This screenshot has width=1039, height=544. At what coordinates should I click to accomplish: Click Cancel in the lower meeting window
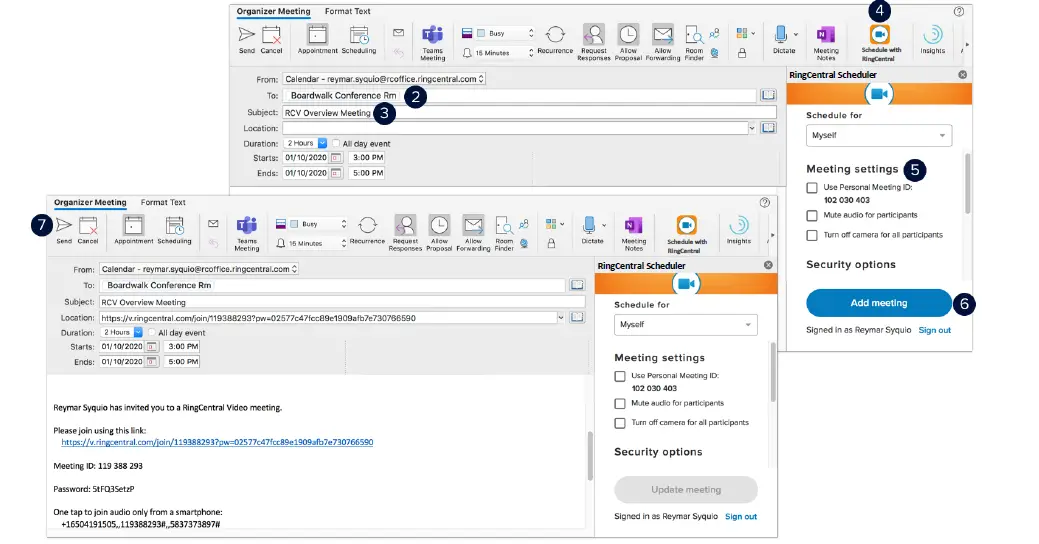pyautogui.click(x=87, y=231)
